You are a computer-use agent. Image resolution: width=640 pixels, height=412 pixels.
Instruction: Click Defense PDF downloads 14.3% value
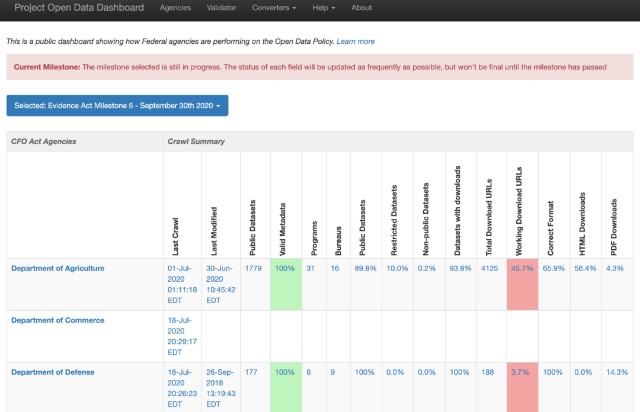617,372
